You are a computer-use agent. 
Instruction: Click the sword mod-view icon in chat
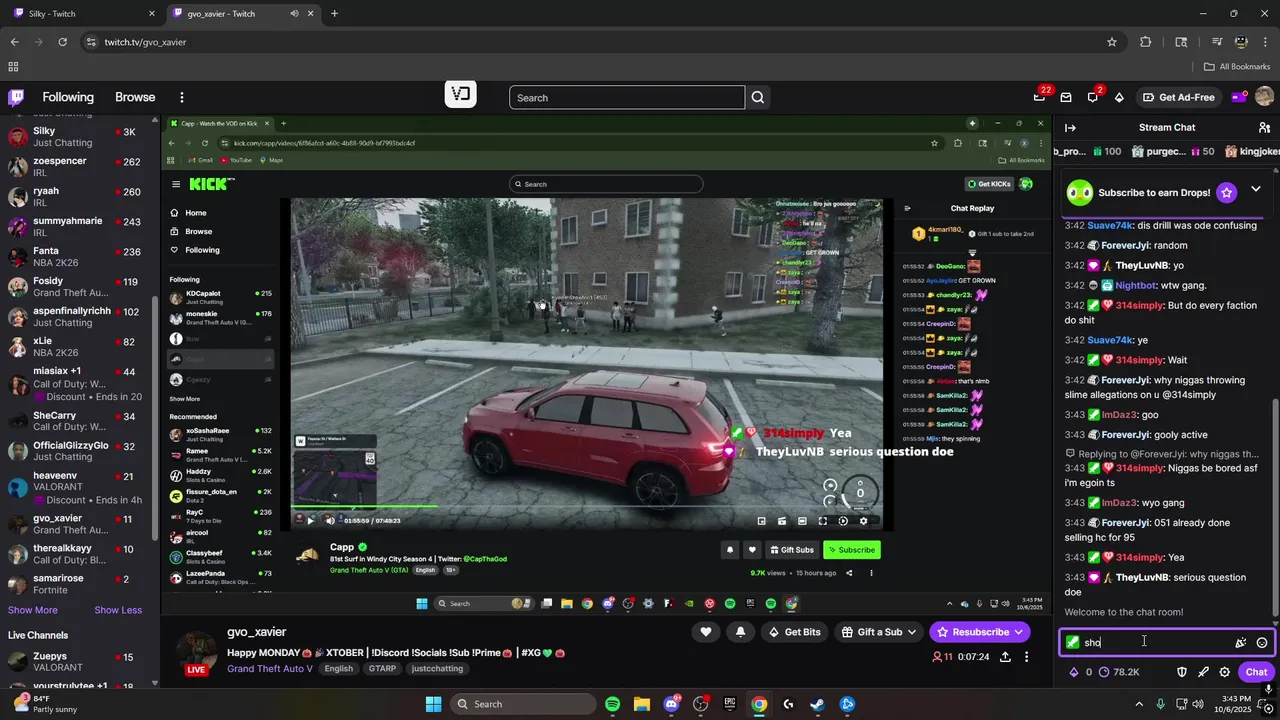1203,672
